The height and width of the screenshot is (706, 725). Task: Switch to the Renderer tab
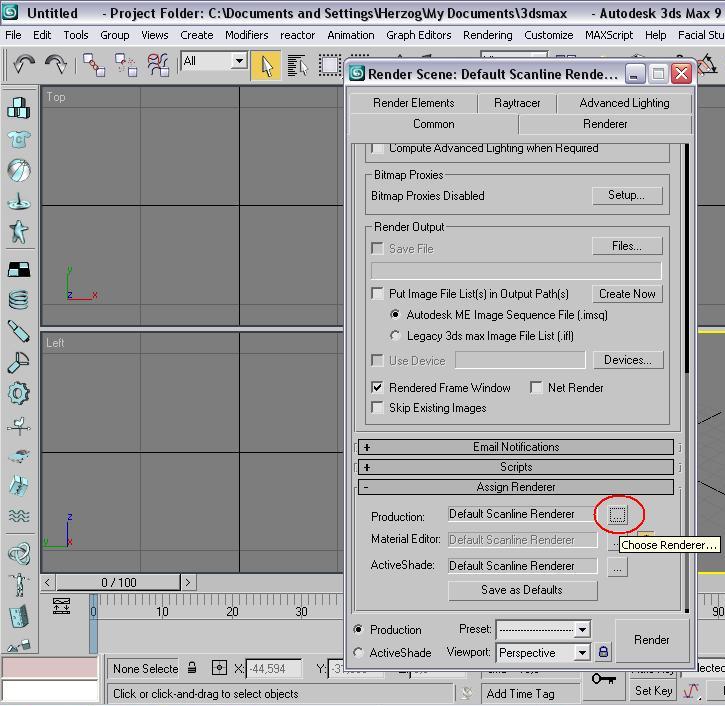pyautogui.click(x=605, y=124)
